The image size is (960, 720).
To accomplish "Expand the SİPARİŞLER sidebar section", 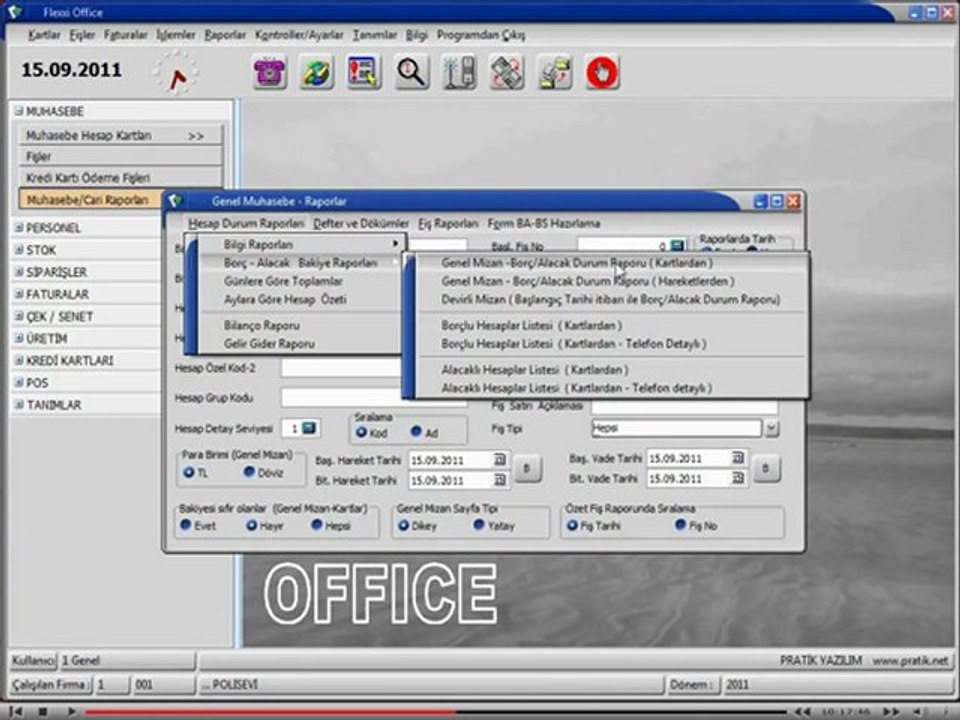I will (x=19, y=271).
